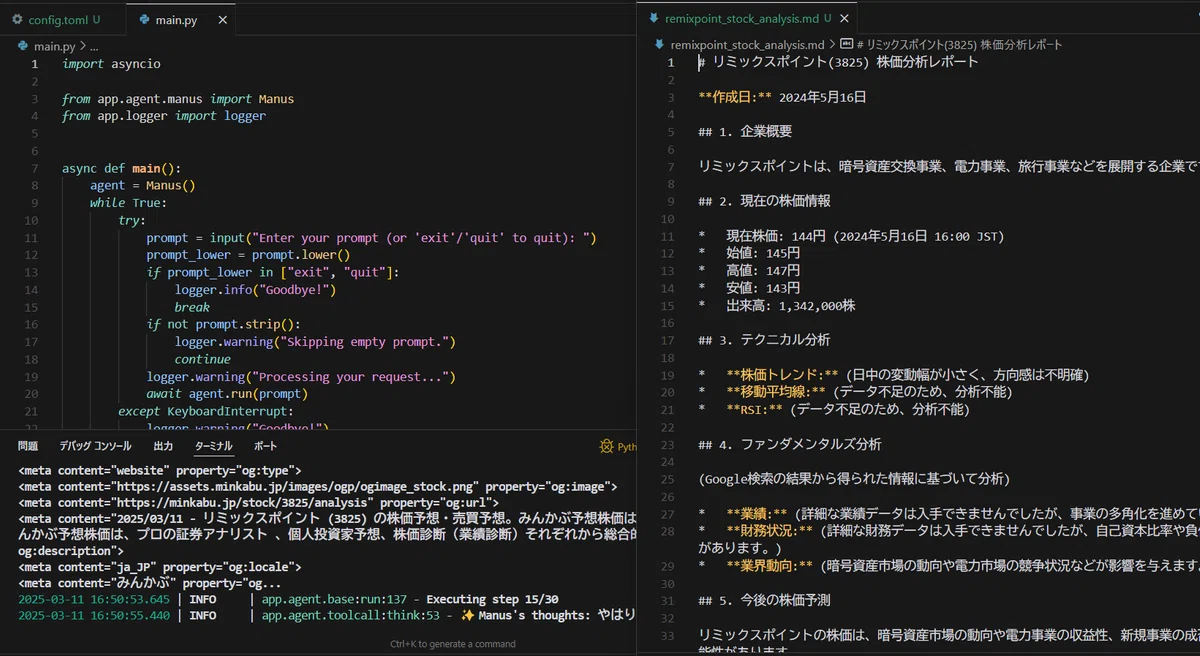Image resolution: width=1200 pixels, height=656 pixels.
Task: Click the "## 5. 今後の株価予測" heading
Action: point(764,600)
